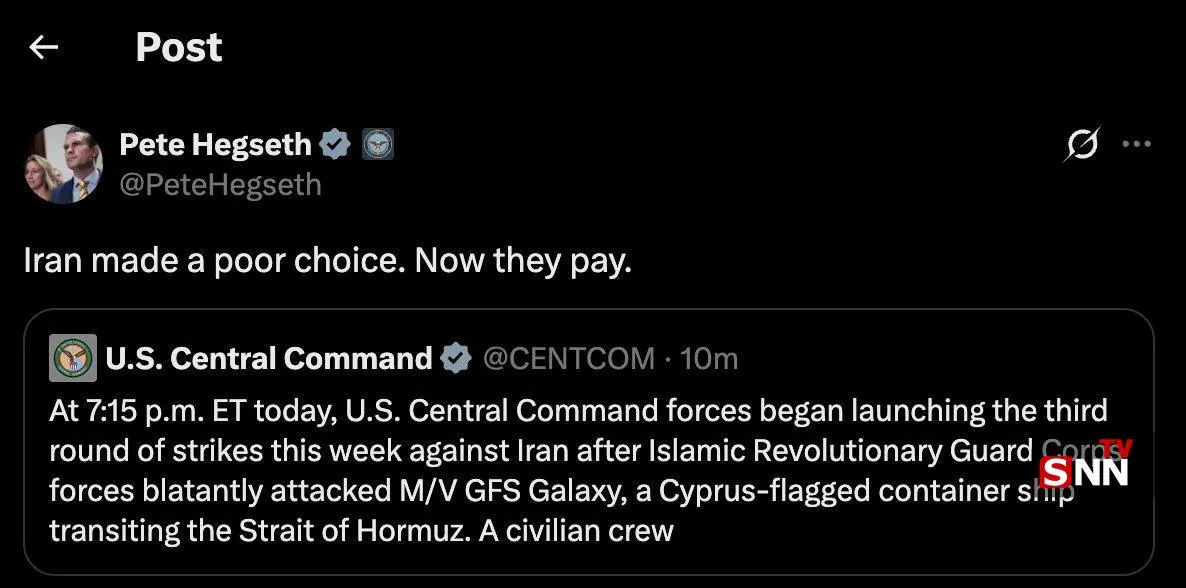The width and height of the screenshot is (1186, 588).
Task: Click the SNN TV logo watermark
Action: [x=1085, y=463]
